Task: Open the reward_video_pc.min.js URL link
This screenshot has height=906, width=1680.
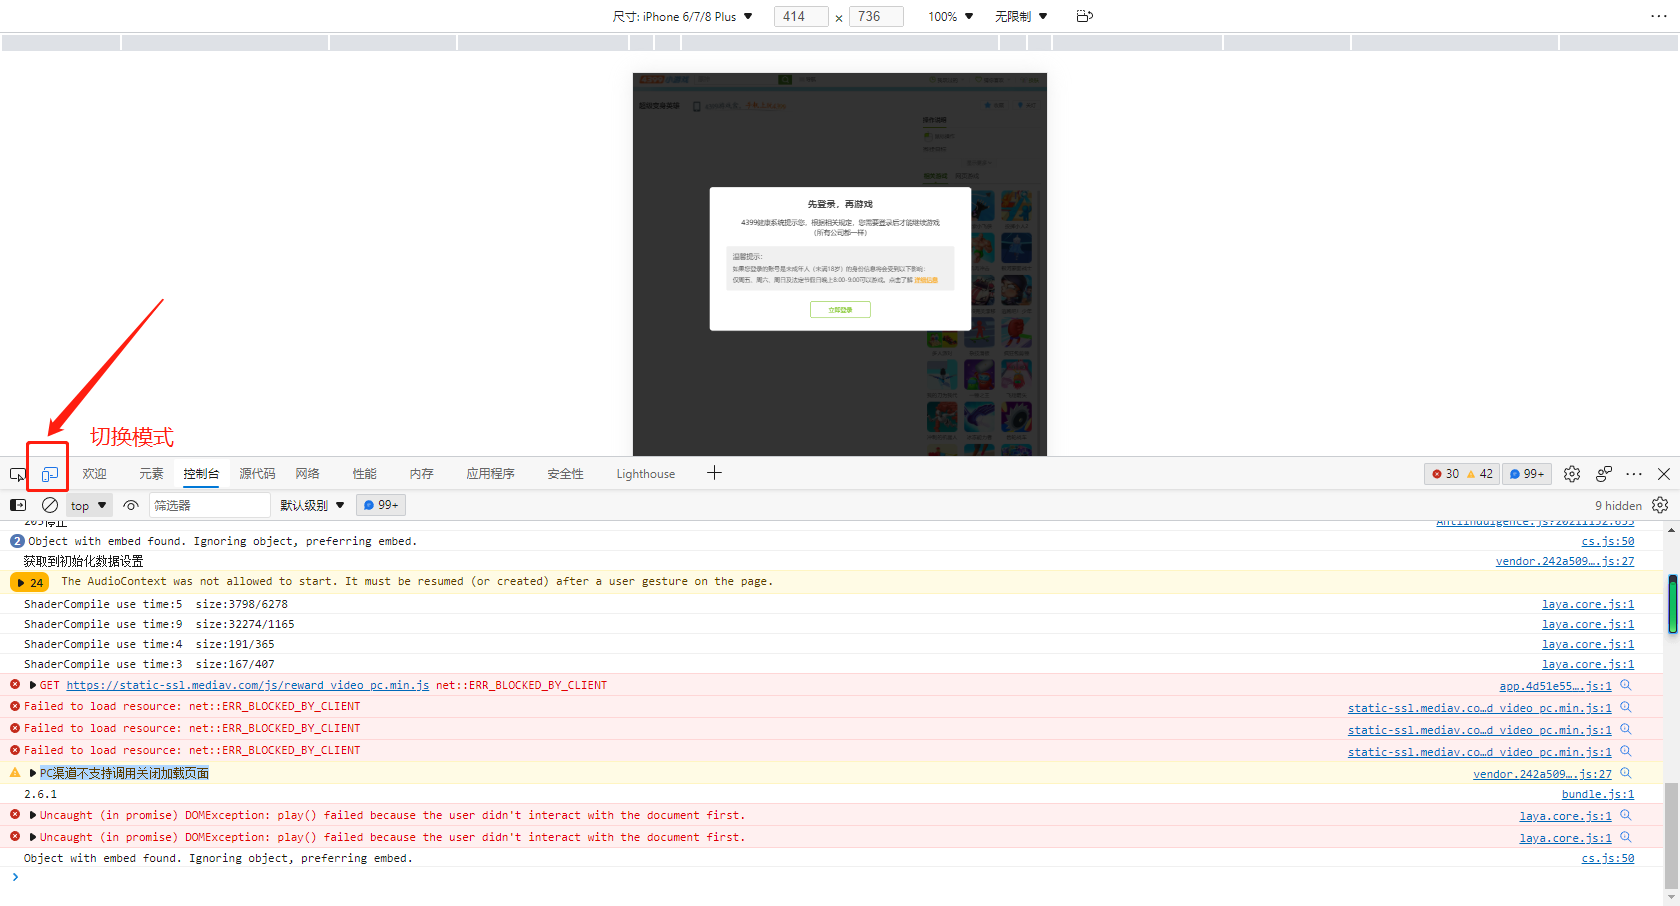Action: 247,685
